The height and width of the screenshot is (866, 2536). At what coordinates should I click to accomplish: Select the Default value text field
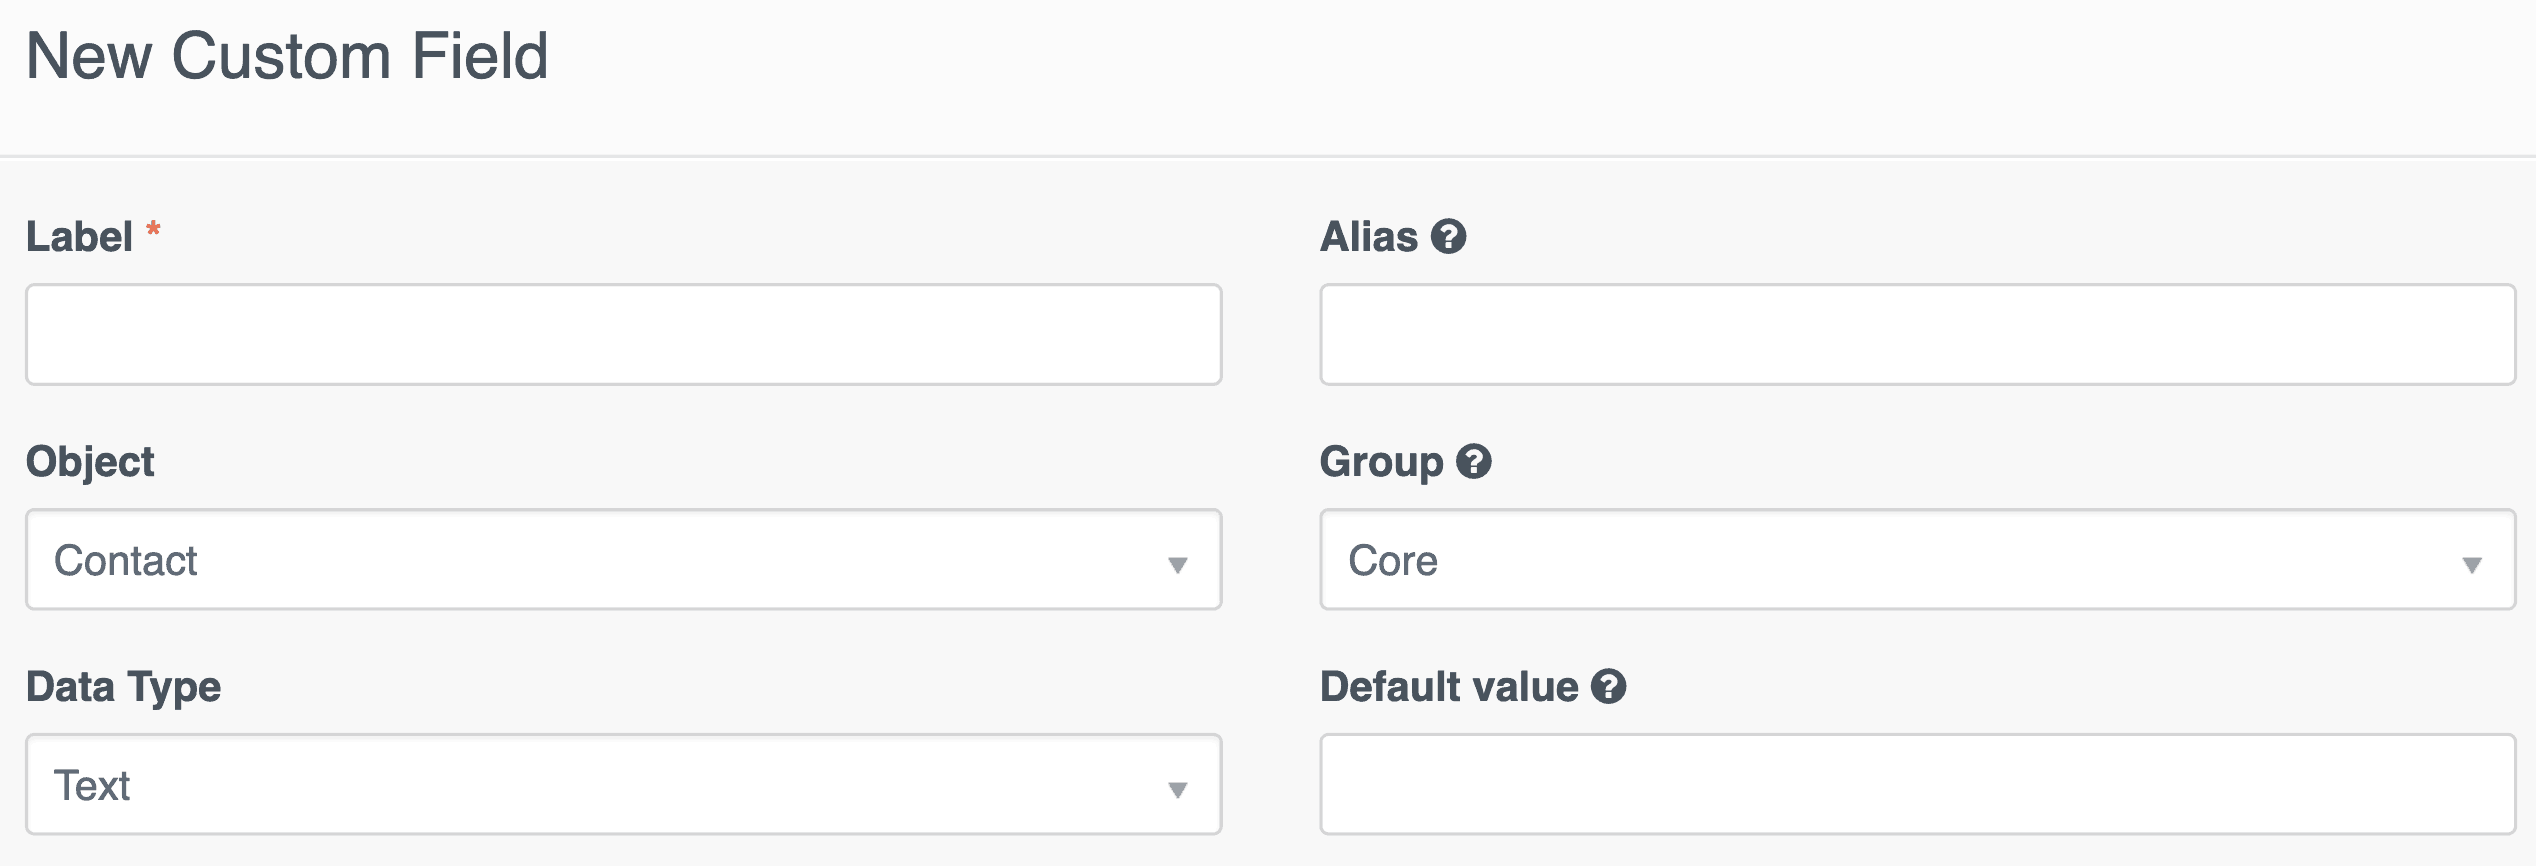click(1917, 785)
